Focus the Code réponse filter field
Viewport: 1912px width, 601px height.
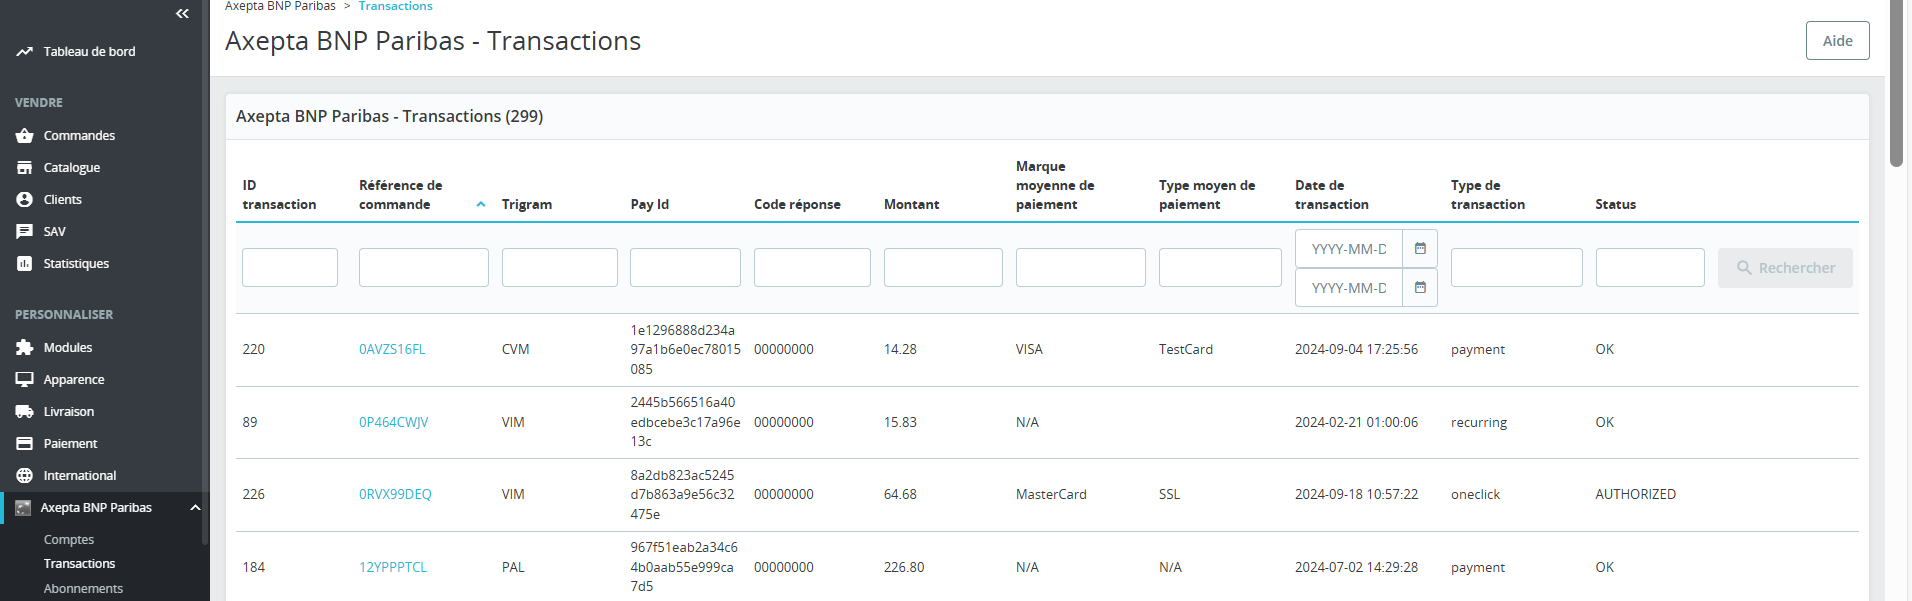coord(812,268)
